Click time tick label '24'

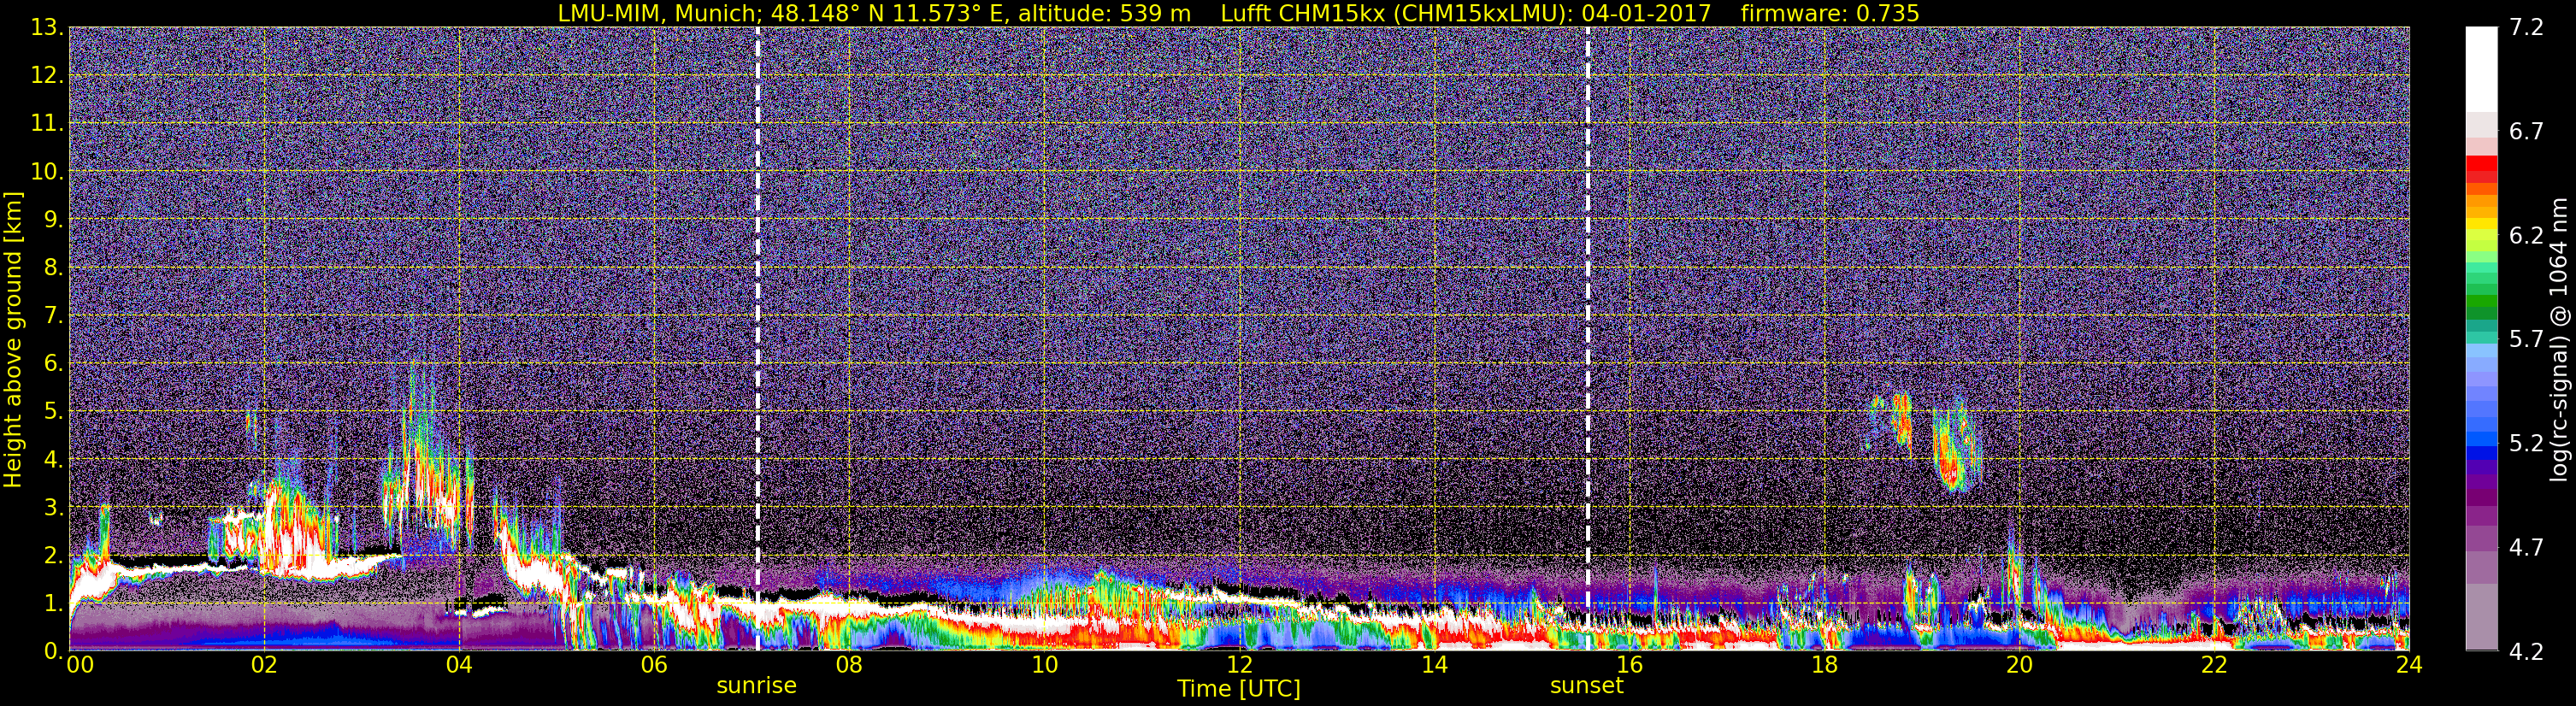[2409, 665]
